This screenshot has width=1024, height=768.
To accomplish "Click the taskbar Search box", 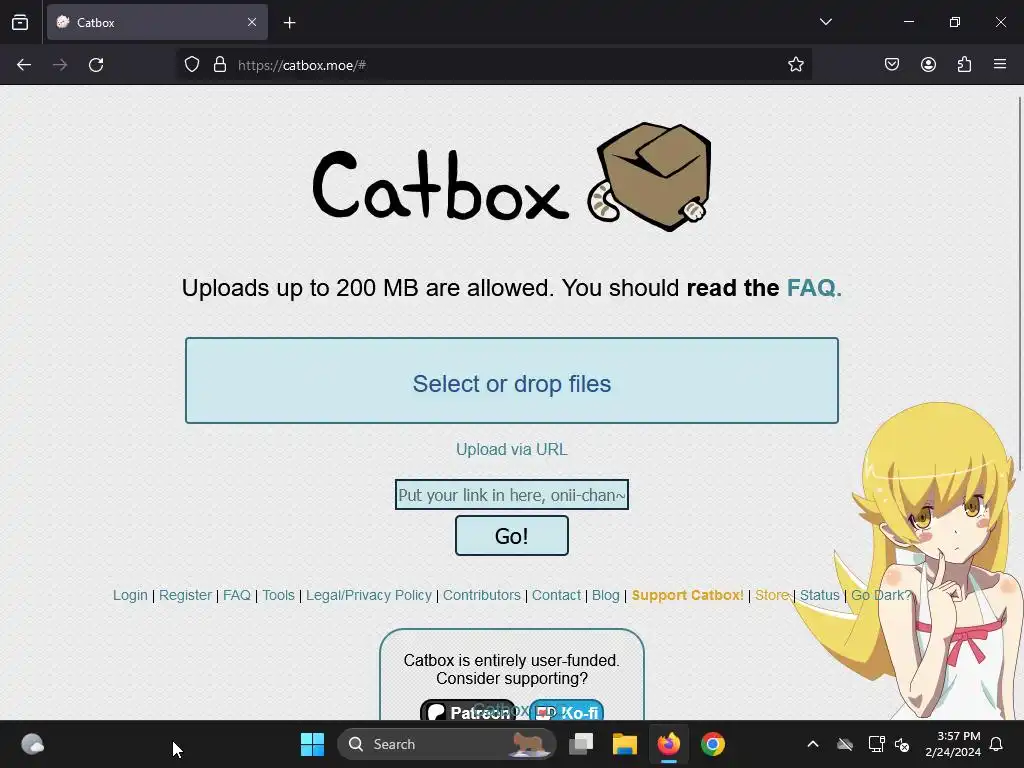I will tap(447, 744).
